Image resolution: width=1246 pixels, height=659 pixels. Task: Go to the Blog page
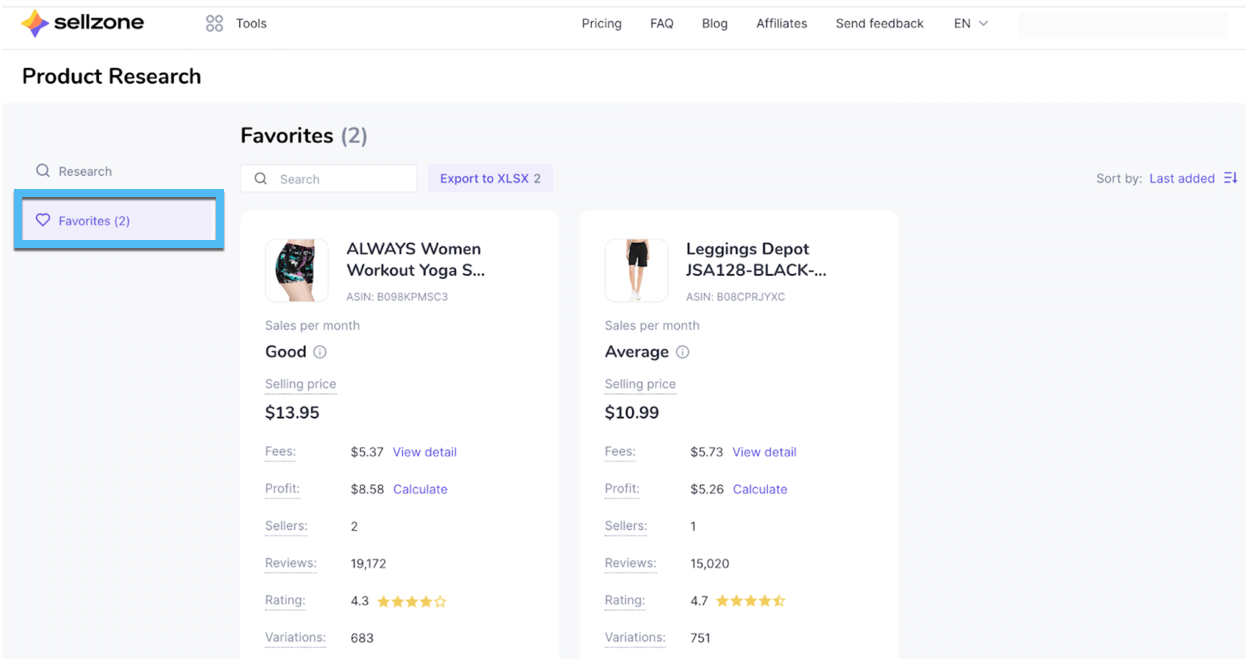(714, 23)
